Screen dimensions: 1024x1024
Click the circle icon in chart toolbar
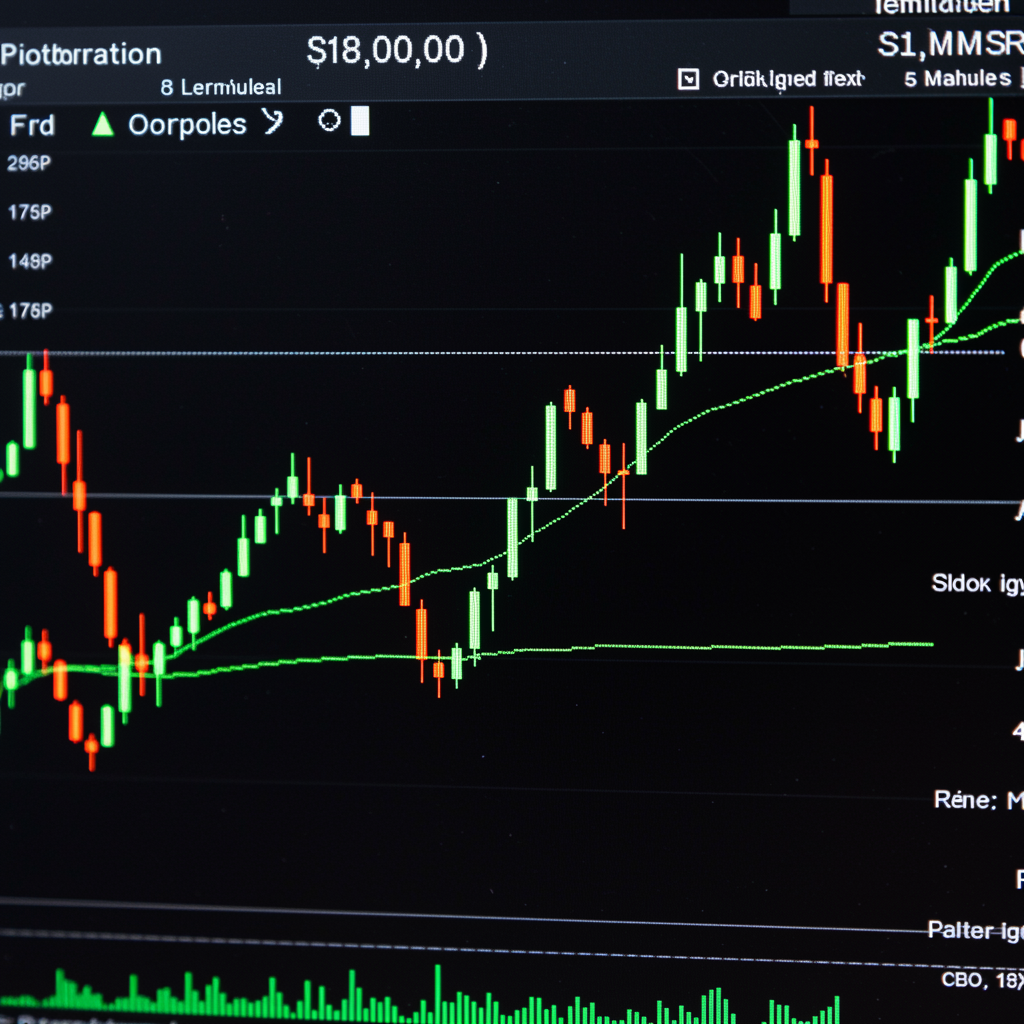pos(329,121)
